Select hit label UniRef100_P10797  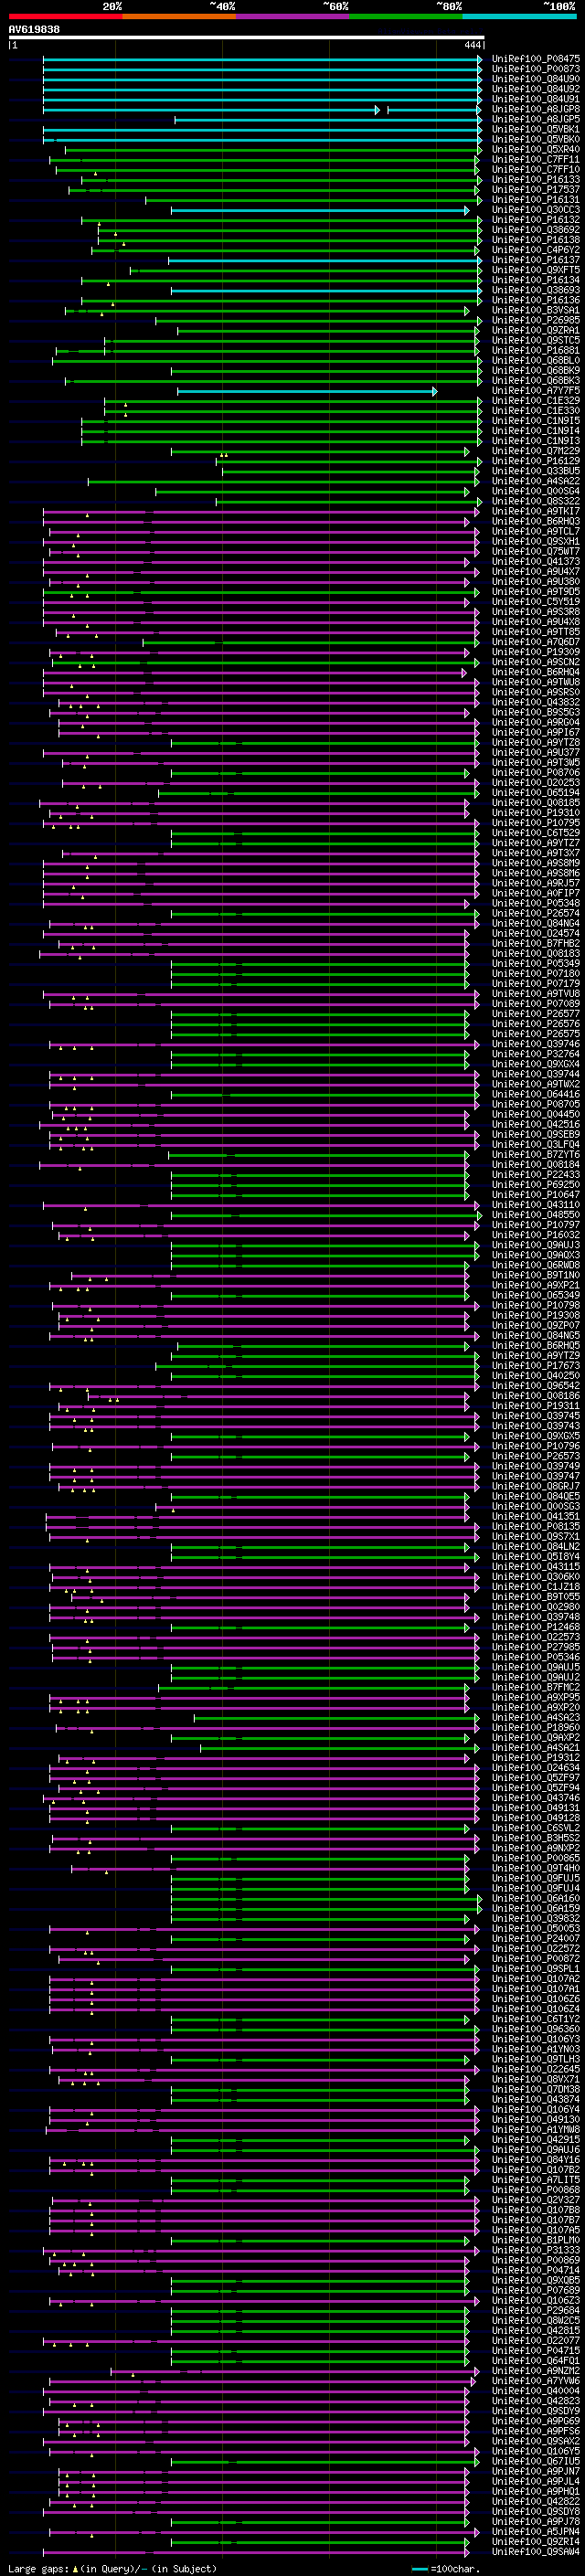(535, 1225)
